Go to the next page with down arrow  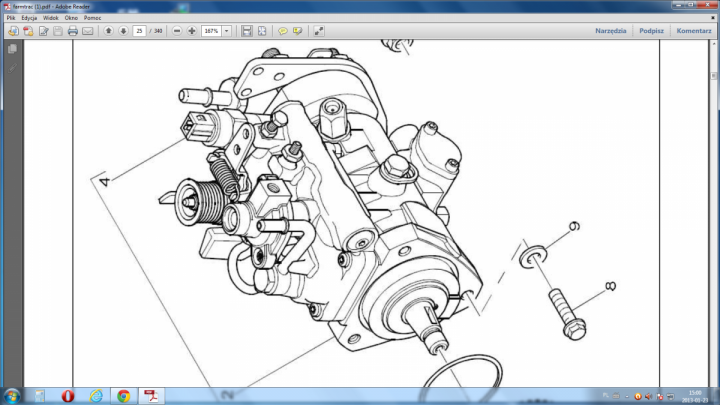(122, 31)
